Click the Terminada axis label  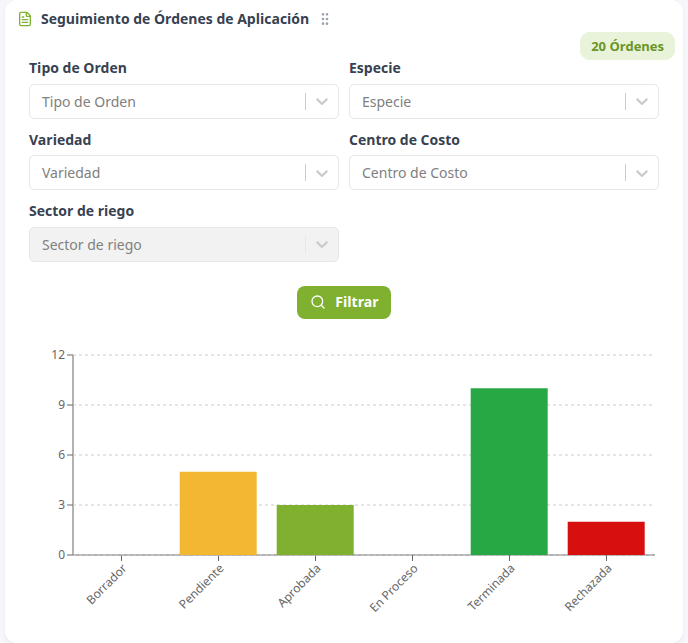click(491, 588)
